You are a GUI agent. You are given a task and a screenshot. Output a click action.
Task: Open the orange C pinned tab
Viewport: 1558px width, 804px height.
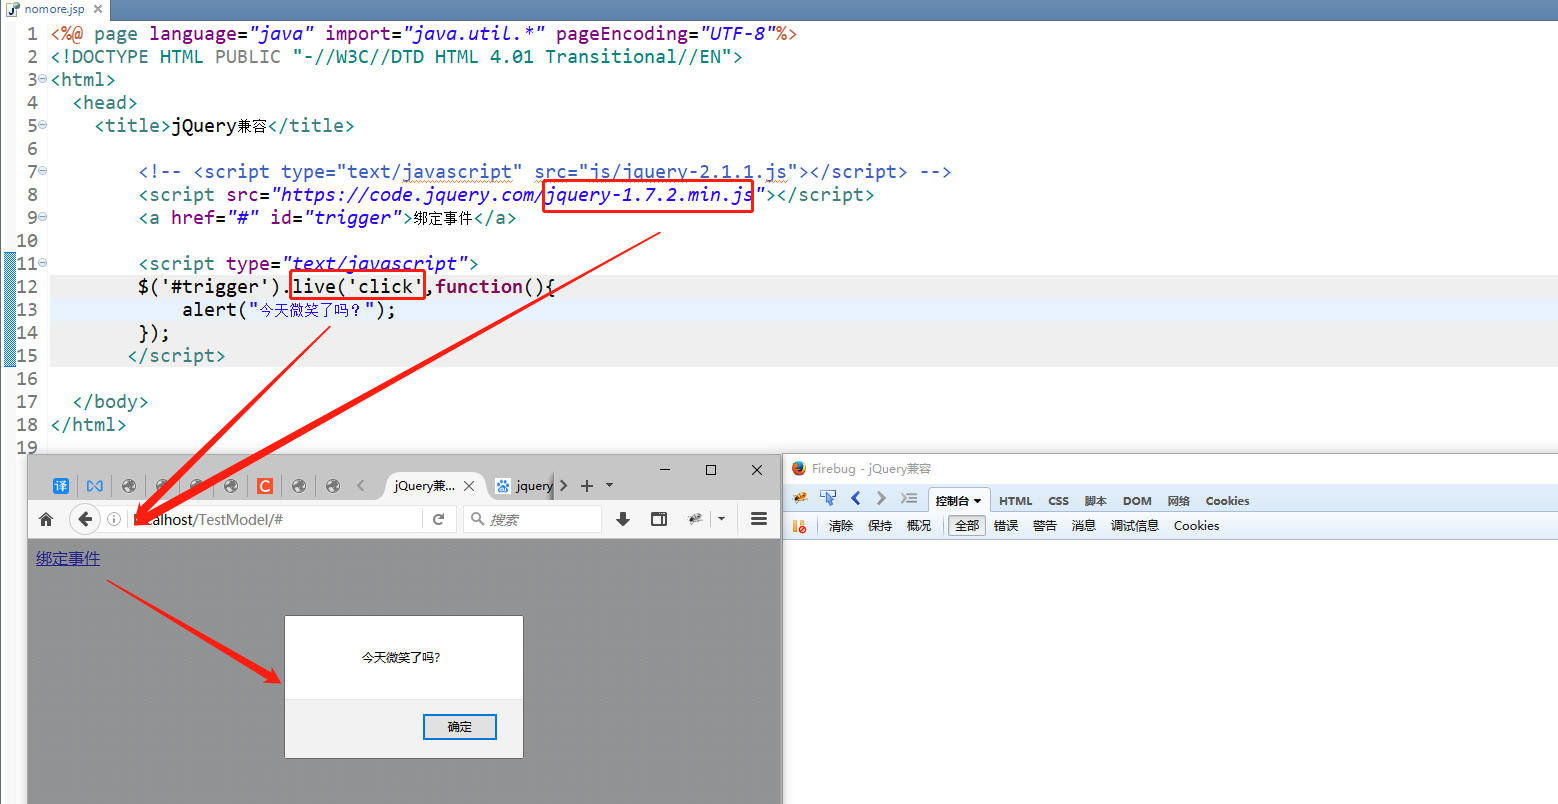click(x=265, y=486)
